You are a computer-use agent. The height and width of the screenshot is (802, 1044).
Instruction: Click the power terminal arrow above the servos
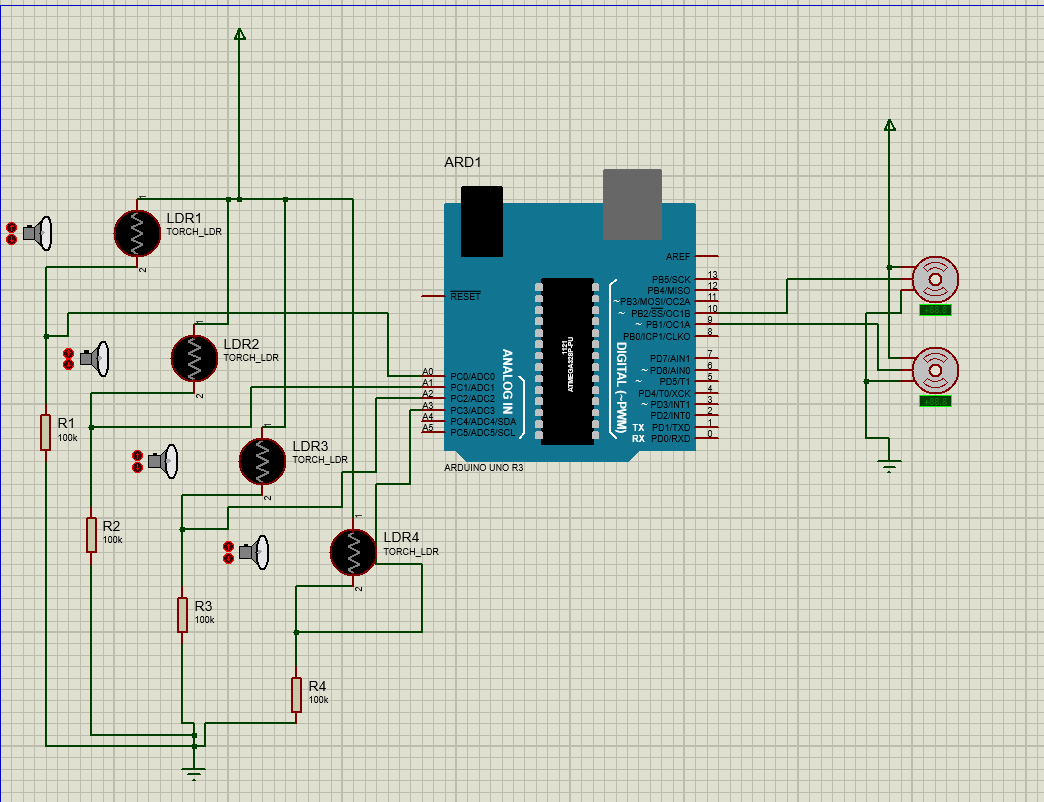[890, 124]
